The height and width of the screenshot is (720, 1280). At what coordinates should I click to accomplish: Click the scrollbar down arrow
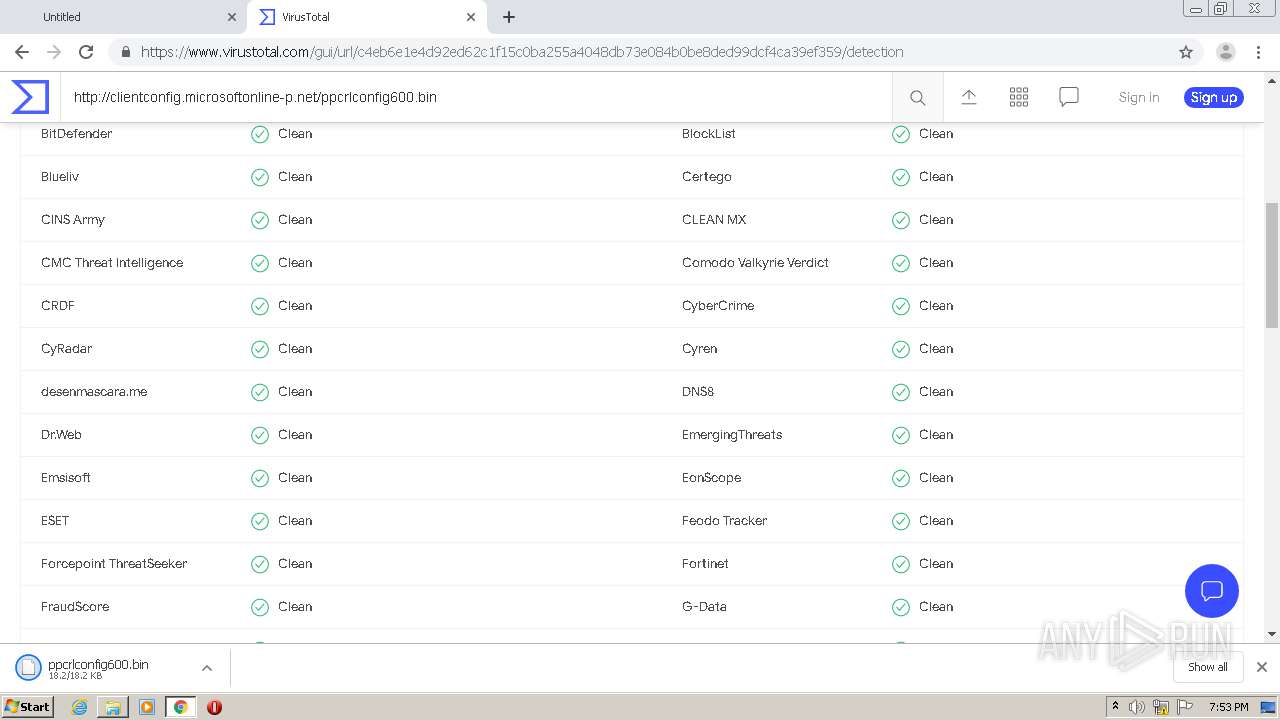tap(1272, 634)
